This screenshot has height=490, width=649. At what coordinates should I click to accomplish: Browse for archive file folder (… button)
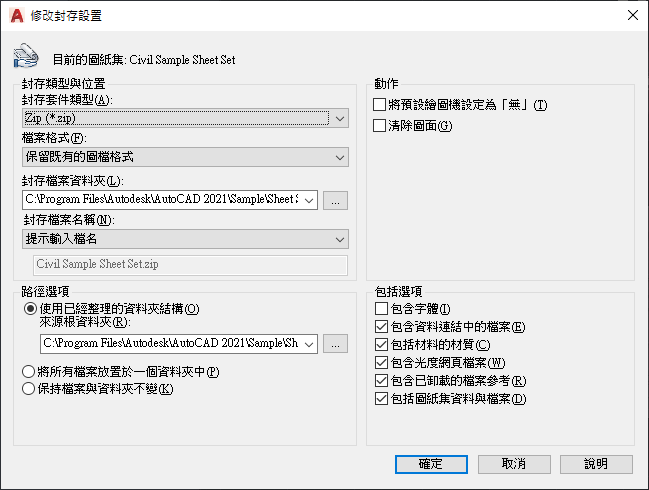pos(335,200)
